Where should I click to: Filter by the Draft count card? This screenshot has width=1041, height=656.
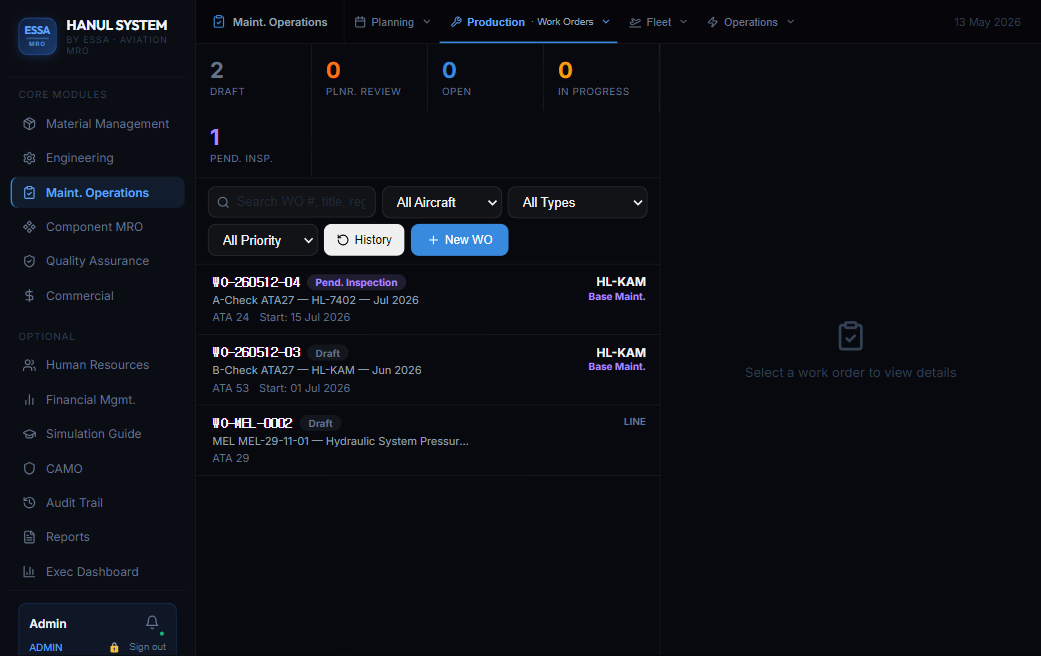tap(254, 78)
